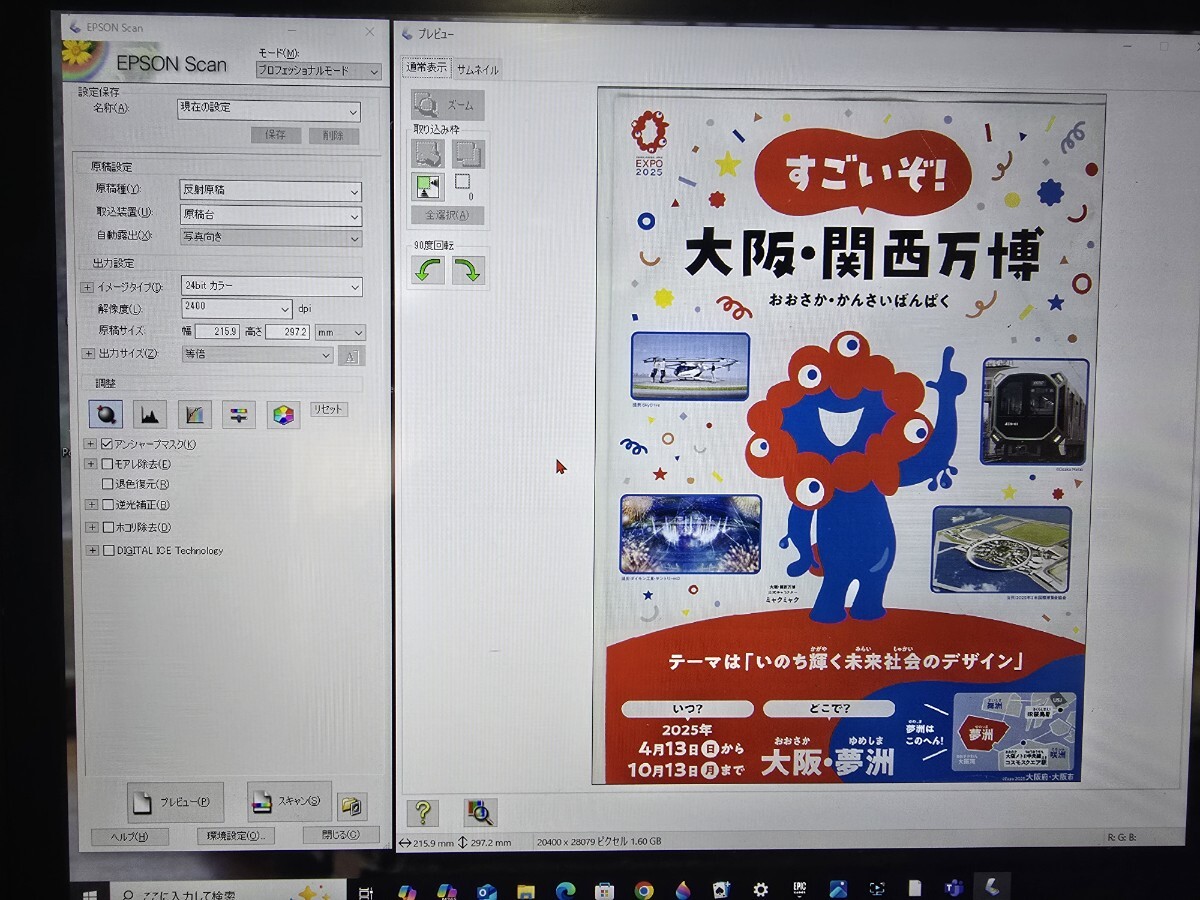Open the 自動露出 auto exposure dropdown

coord(270,238)
